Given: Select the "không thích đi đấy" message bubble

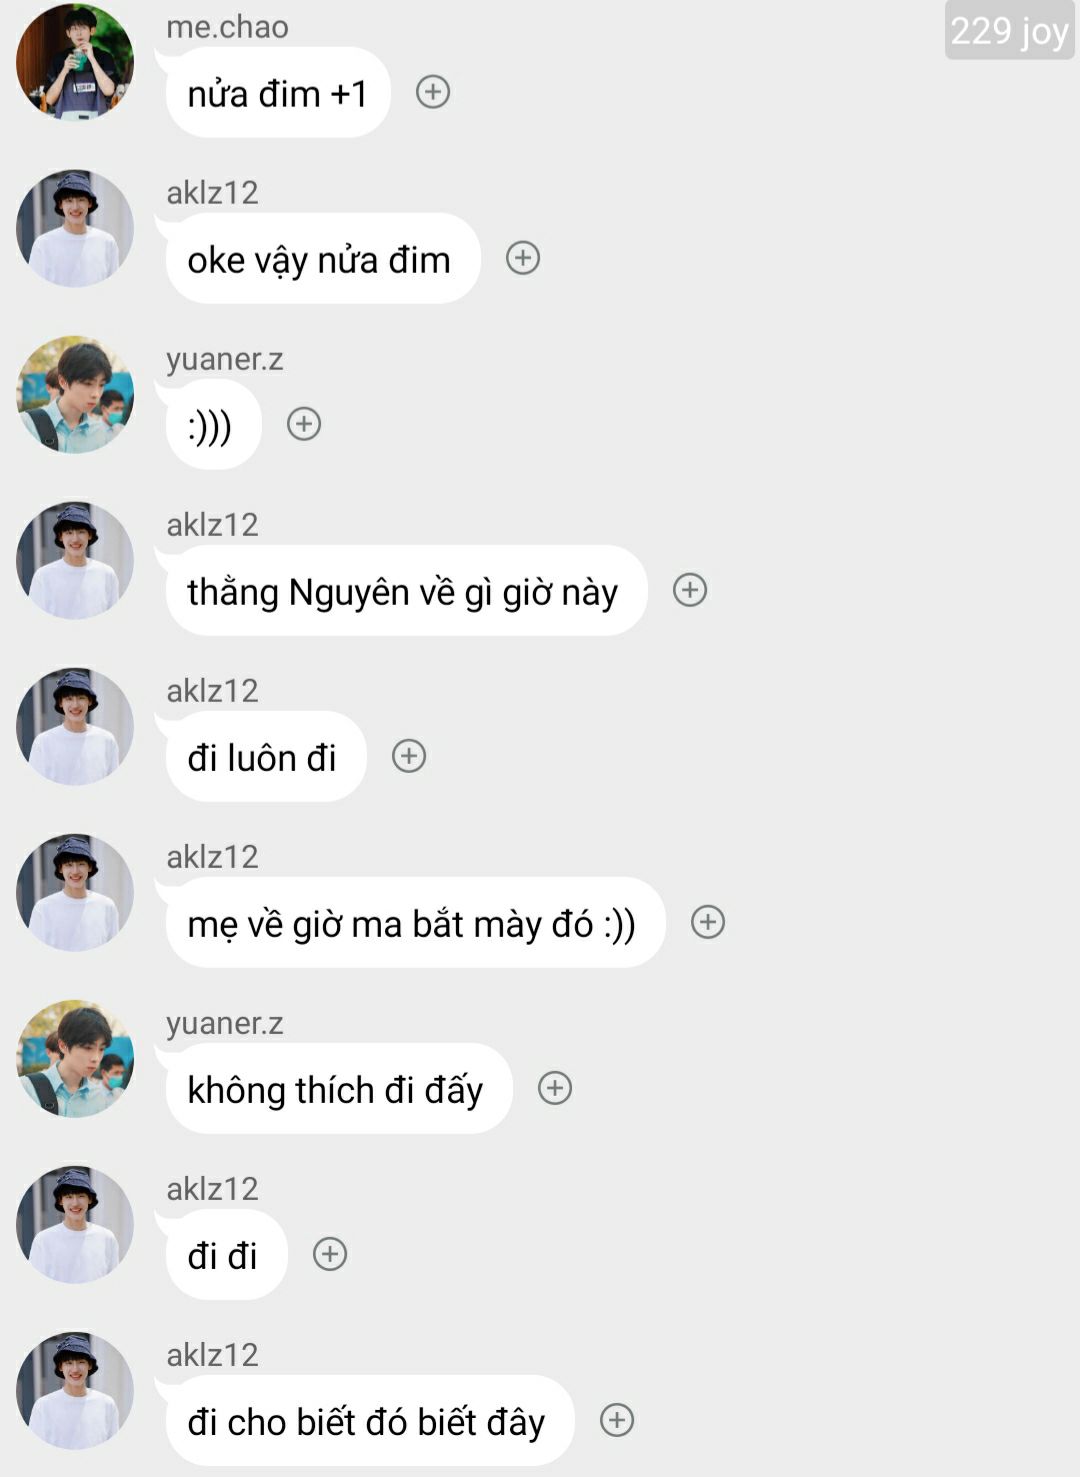Looking at the screenshot, I should click(337, 1089).
